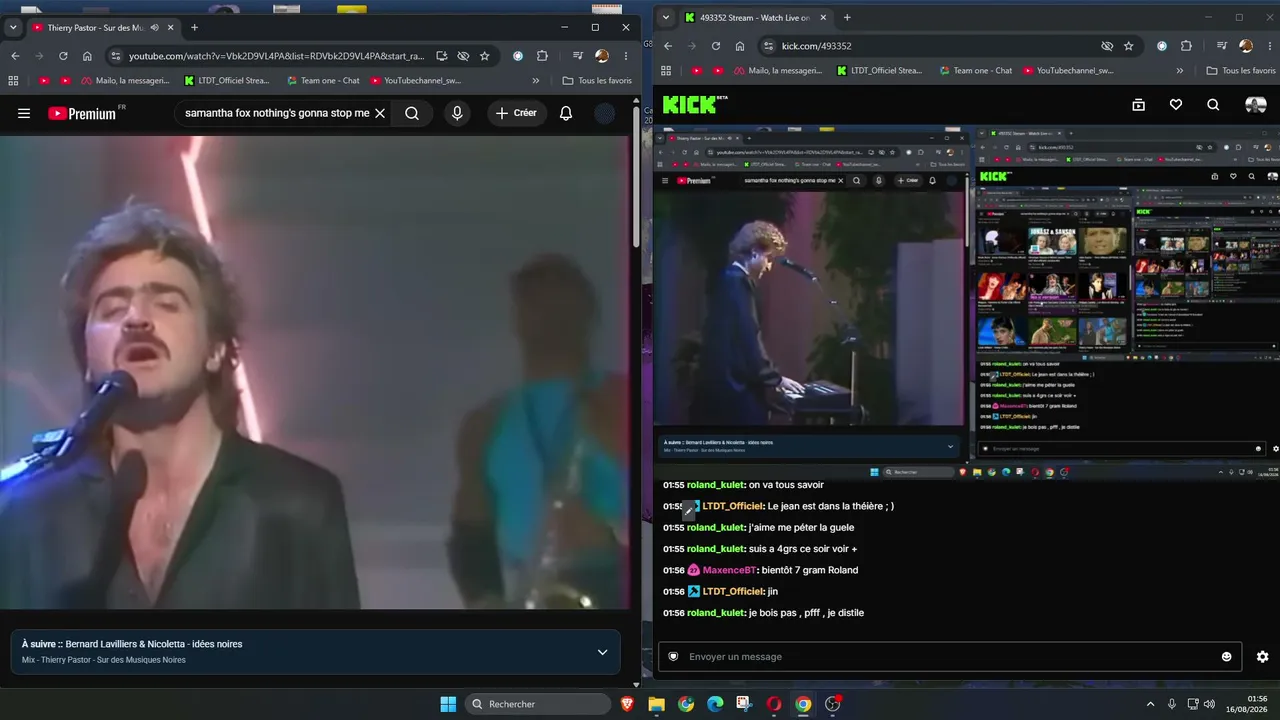Open chat identity shield in message box
The height and width of the screenshot is (720, 1280).
click(673, 656)
